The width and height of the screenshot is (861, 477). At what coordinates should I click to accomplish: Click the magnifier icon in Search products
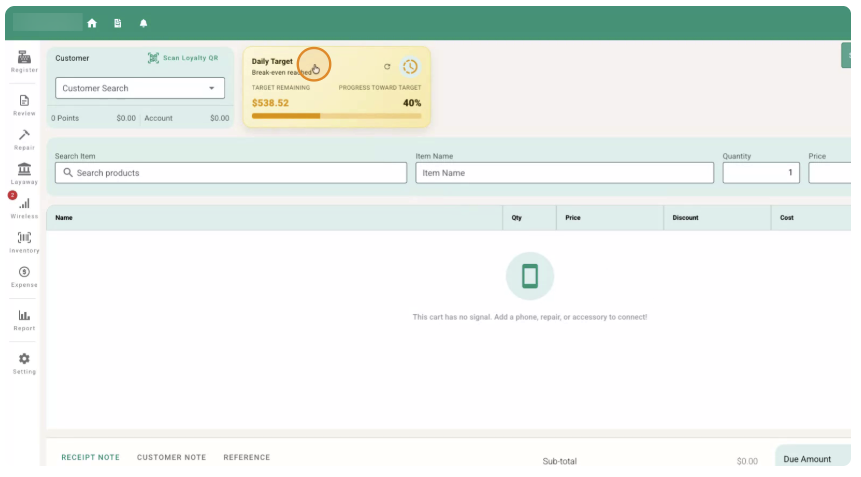(68, 172)
